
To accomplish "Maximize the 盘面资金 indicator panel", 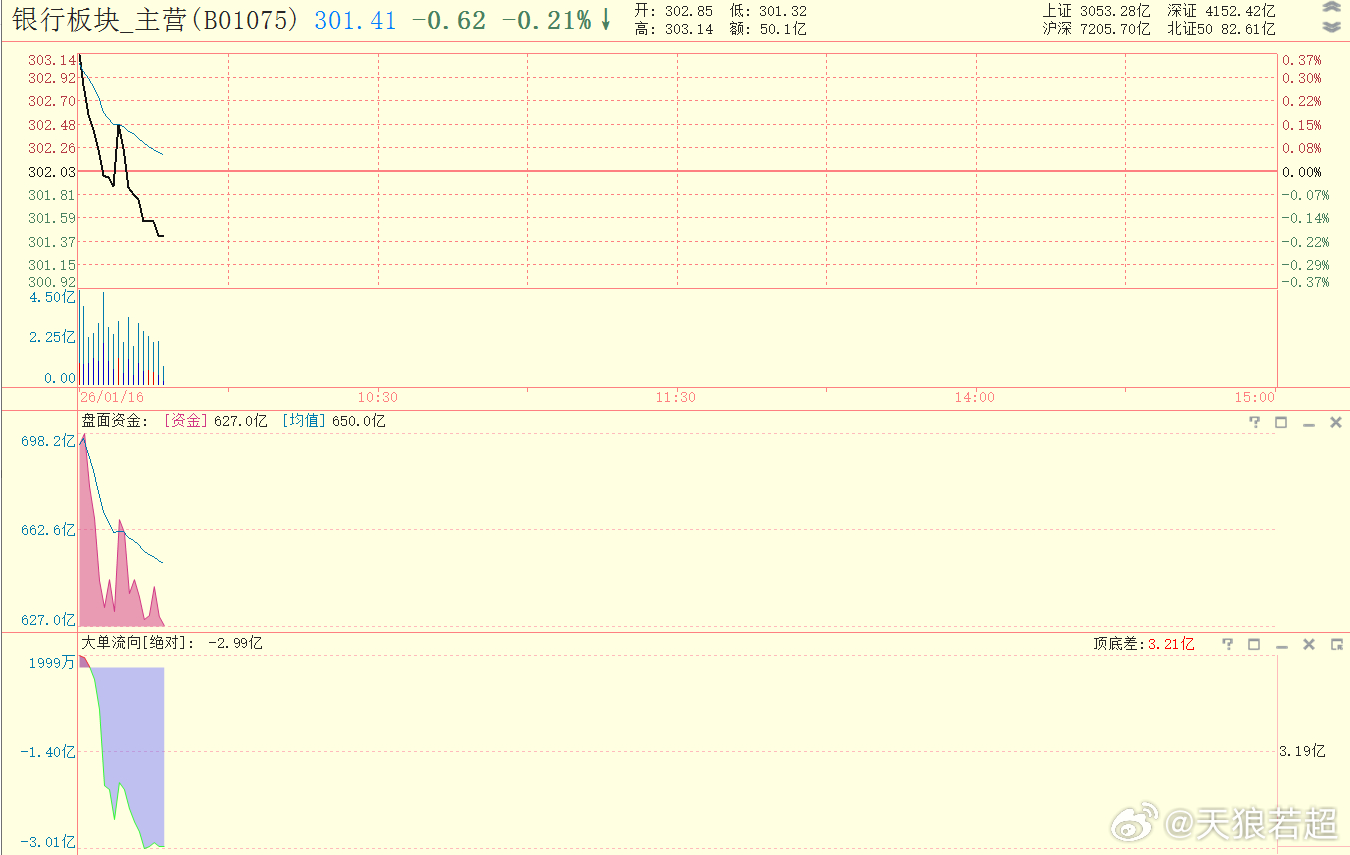I will click(x=1281, y=423).
